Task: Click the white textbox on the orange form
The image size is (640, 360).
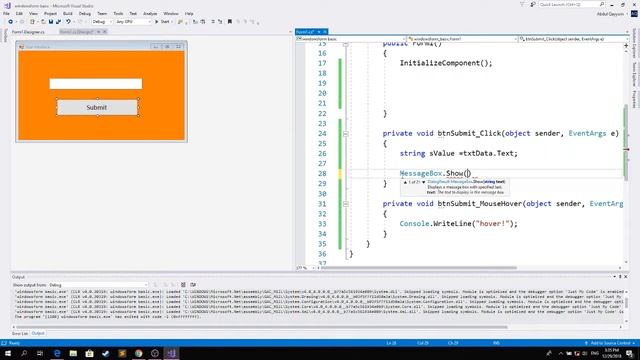Action: [x=96, y=84]
